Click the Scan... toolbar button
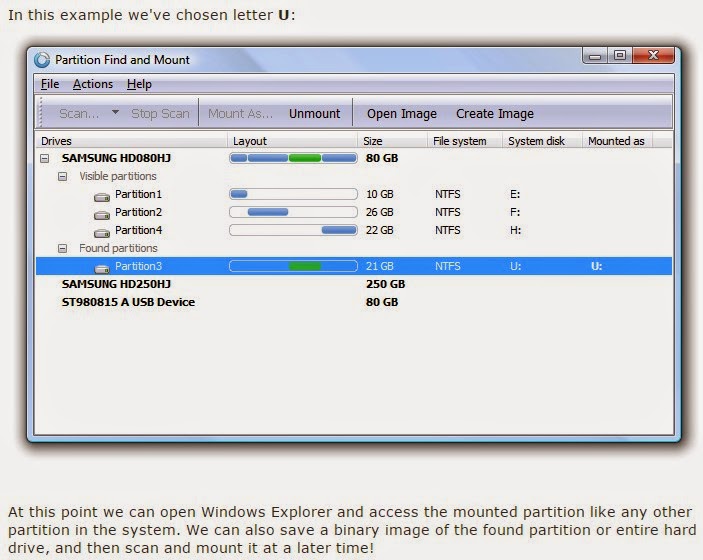This screenshot has width=703, height=560. [79, 113]
